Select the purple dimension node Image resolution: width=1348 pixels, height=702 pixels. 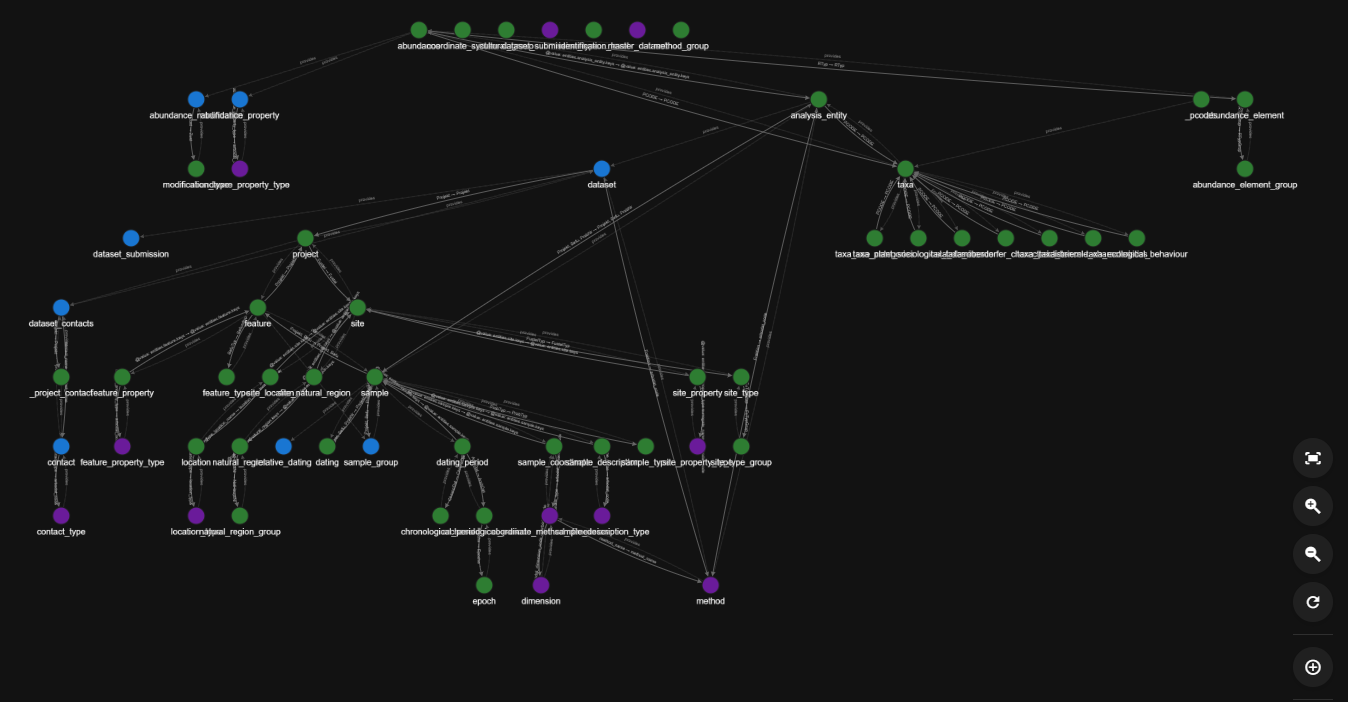pyautogui.click(x=541, y=585)
